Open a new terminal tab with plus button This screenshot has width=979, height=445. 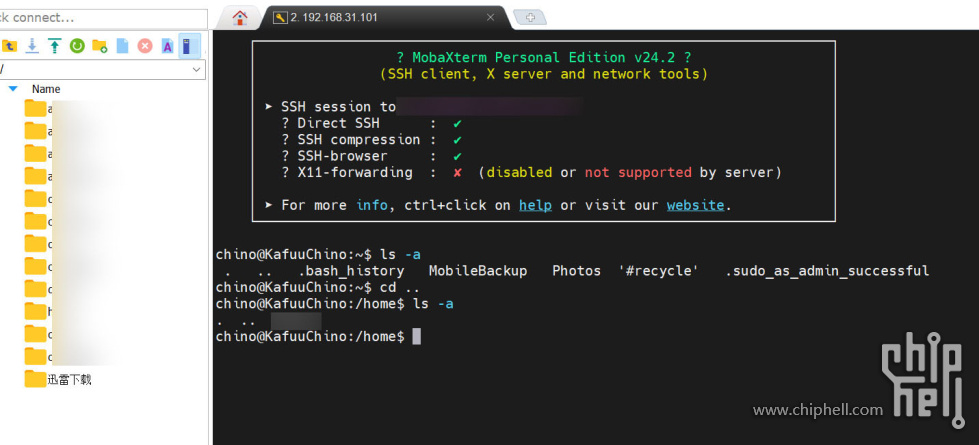[x=530, y=17]
